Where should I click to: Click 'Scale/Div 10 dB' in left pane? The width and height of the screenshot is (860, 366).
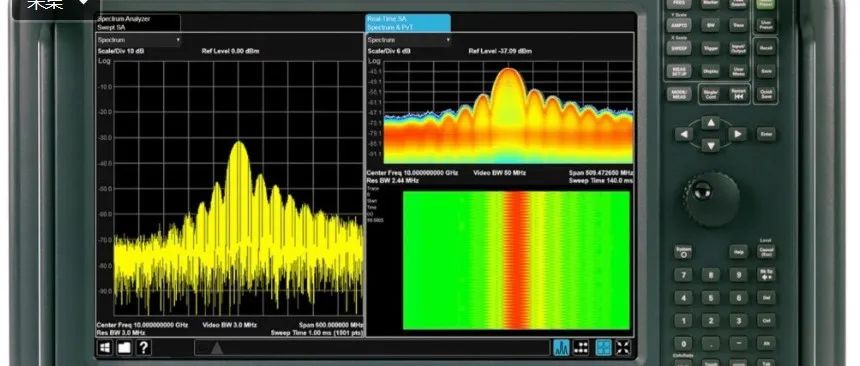coord(121,51)
